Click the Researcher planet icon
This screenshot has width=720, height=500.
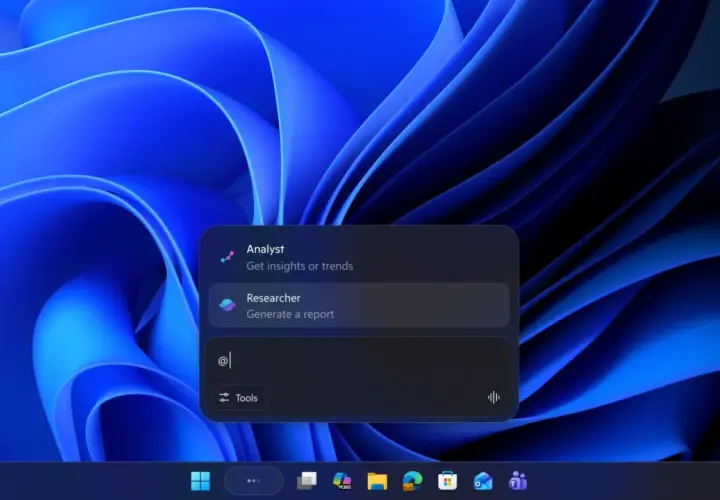(227, 305)
